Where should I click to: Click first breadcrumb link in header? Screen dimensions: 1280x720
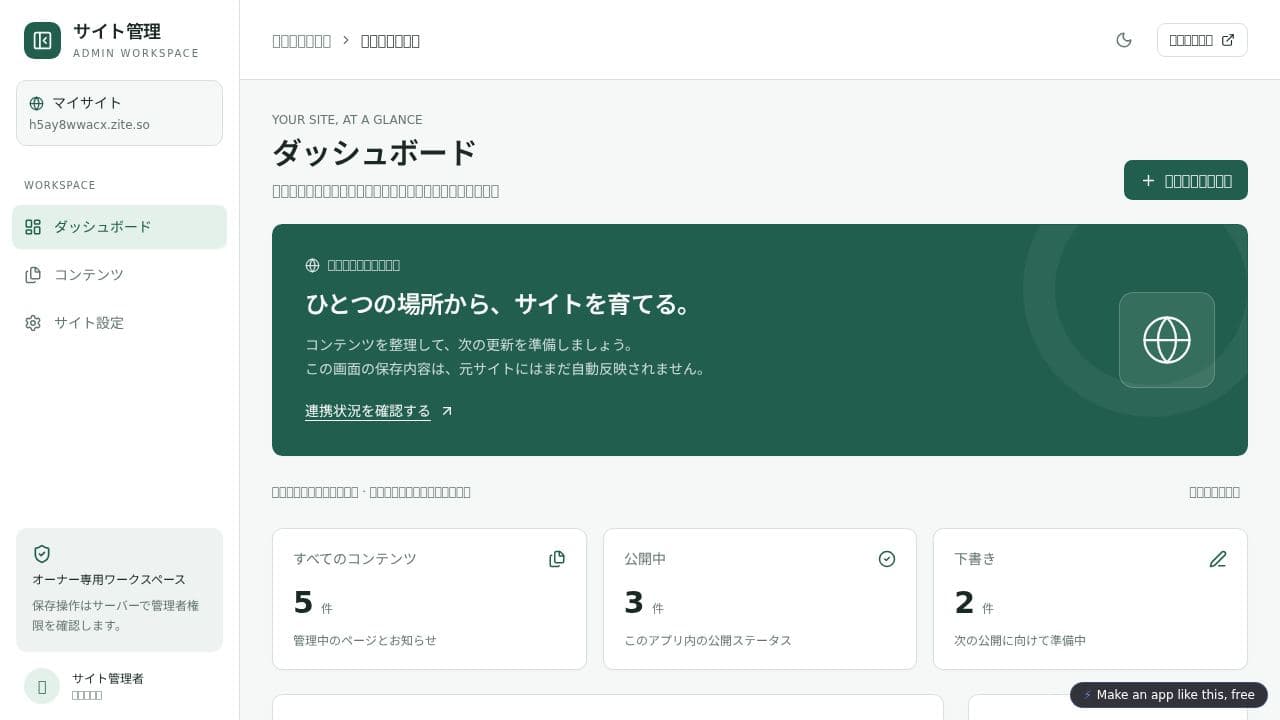coord(302,41)
